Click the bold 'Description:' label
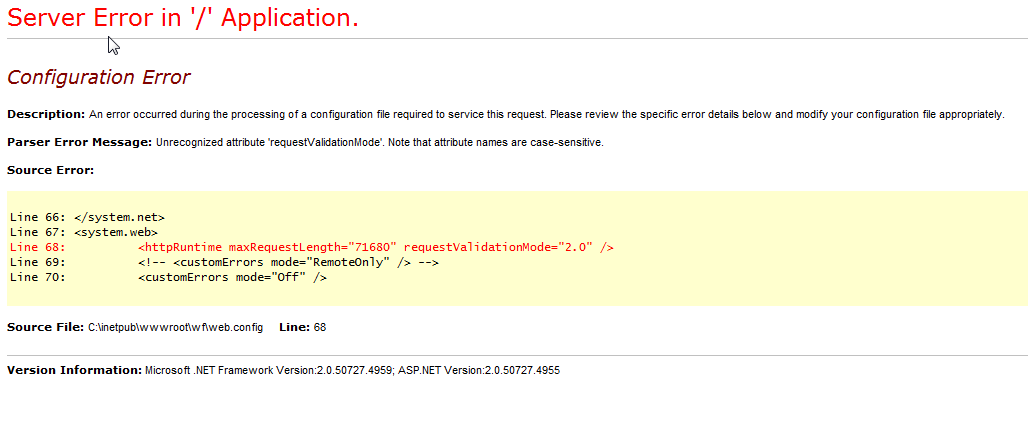 click(x=46, y=114)
